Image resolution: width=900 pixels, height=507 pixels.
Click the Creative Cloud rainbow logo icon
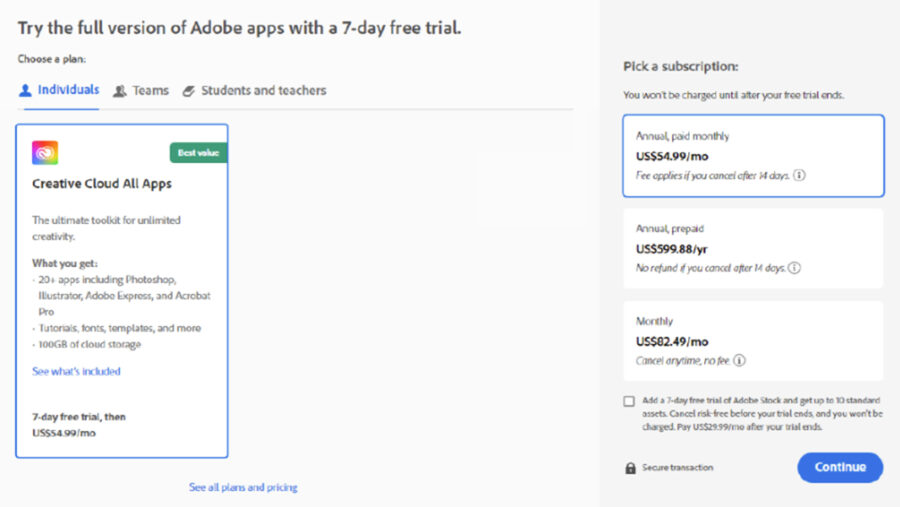pyautogui.click(x=45, y=153)
